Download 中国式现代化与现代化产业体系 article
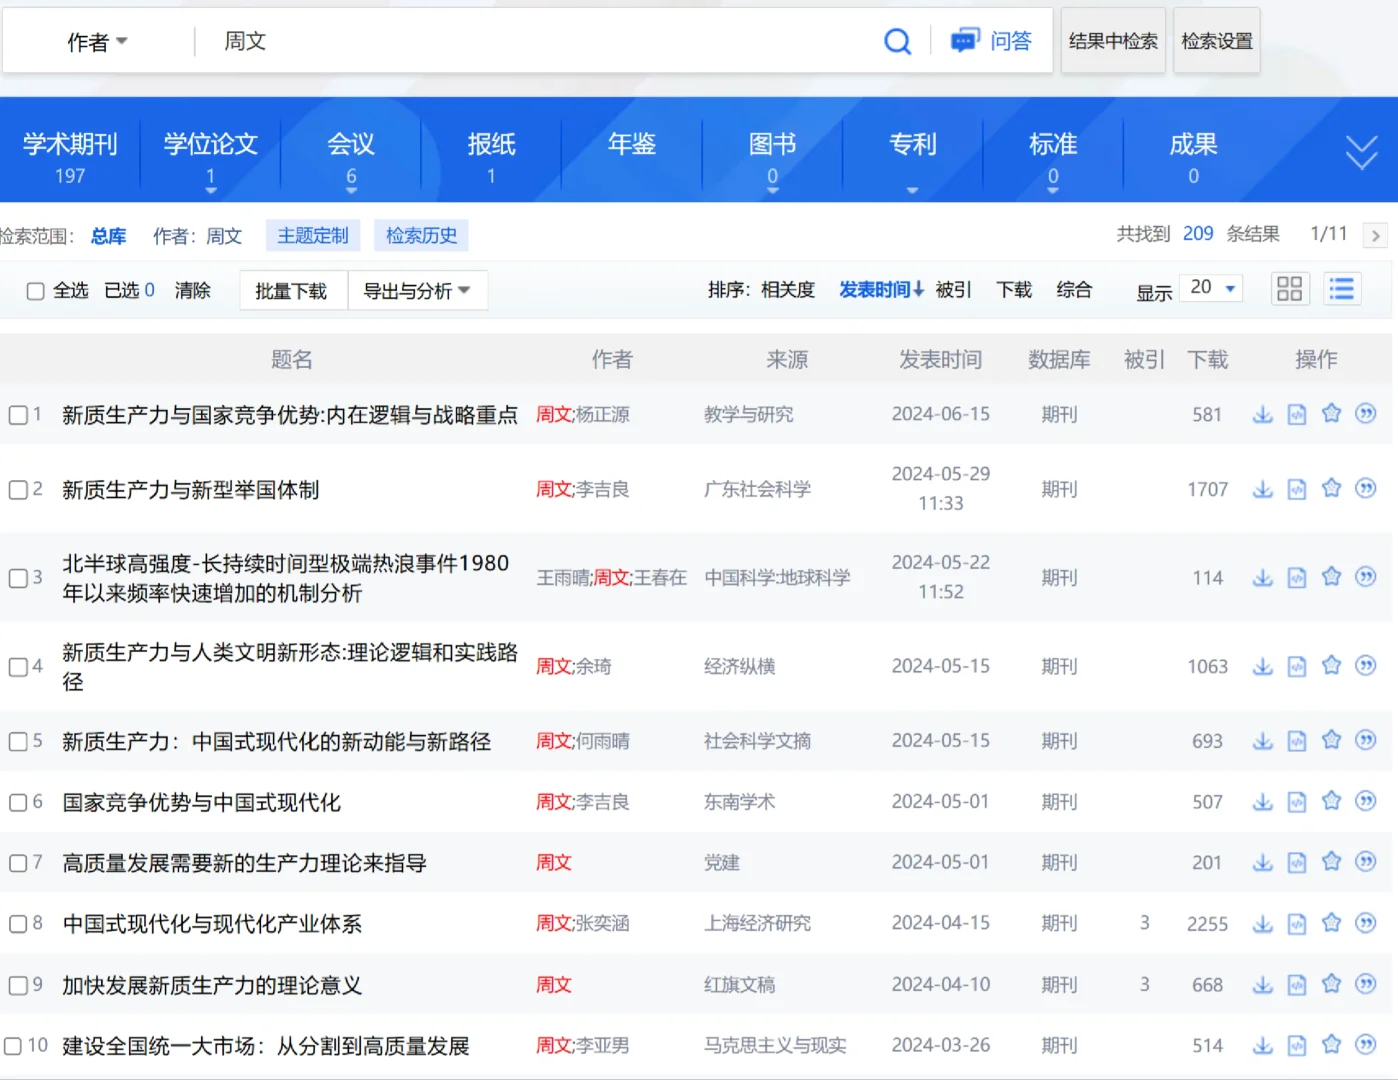Screen dimensions: 1398x1080 click(x=1263, y=924)
